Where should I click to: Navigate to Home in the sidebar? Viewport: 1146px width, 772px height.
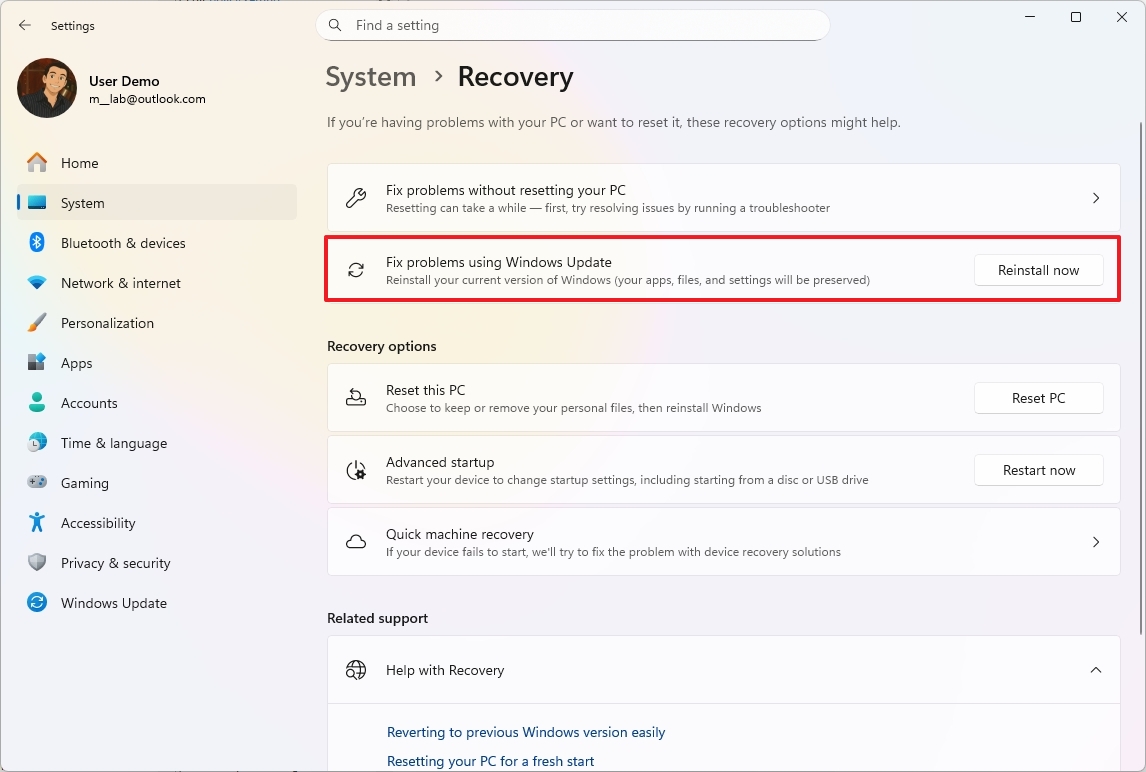click(79, 163)
